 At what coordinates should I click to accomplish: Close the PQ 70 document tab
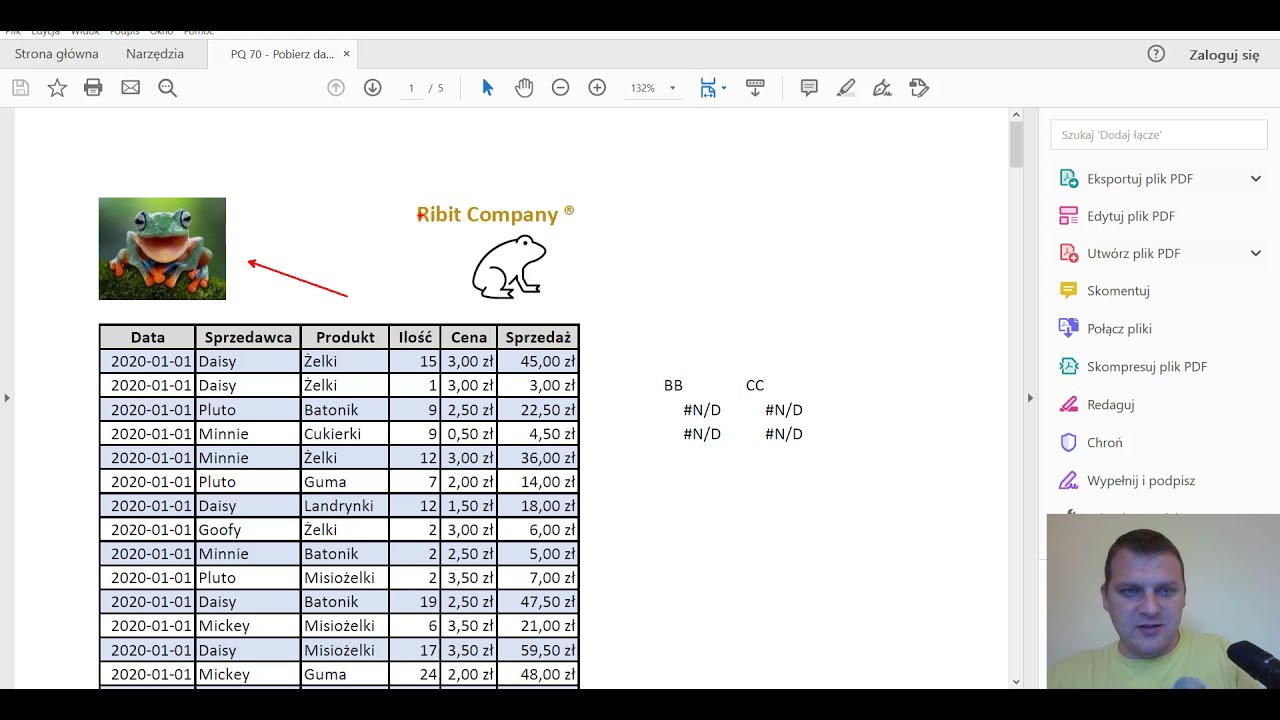click(x=347, y=54)
